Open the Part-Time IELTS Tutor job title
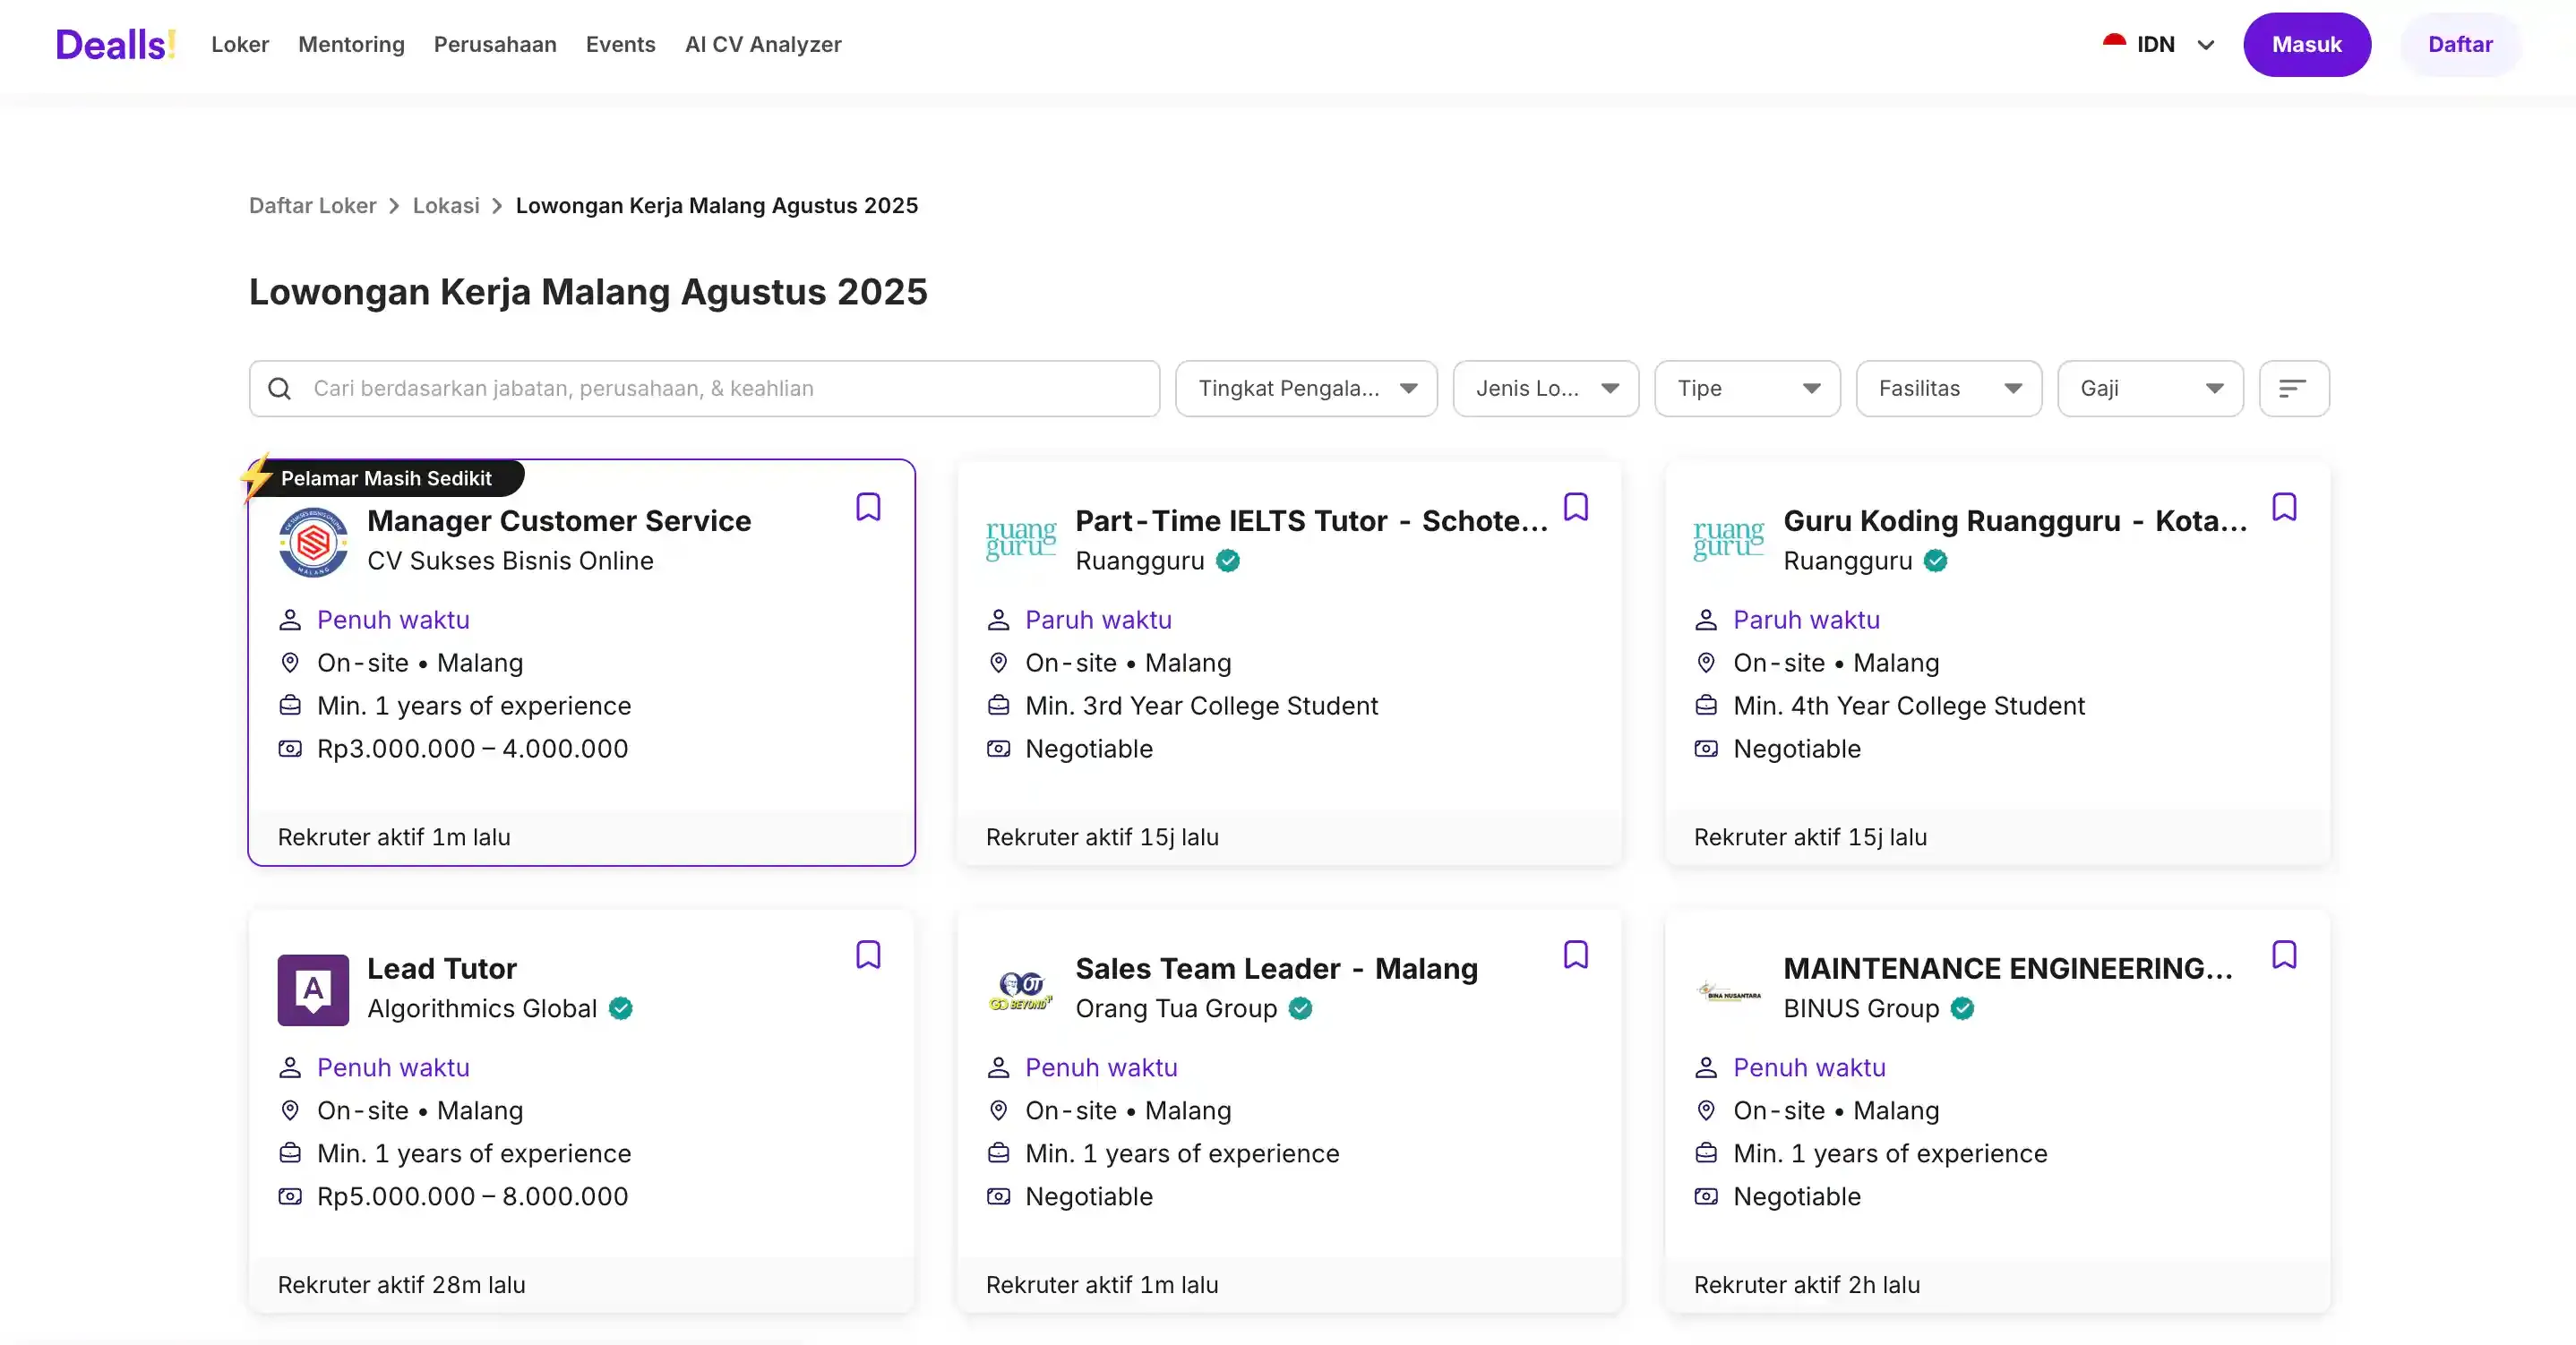This screenshot has height=1345, width=2576. 1311,520
